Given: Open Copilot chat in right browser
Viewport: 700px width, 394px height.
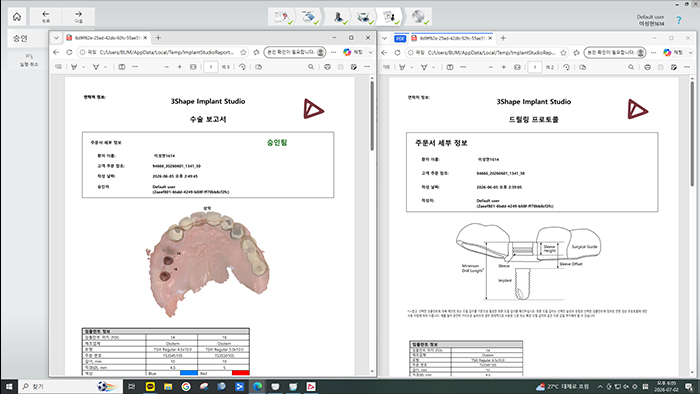Looking at the screenshot, I should pos(673,53).
